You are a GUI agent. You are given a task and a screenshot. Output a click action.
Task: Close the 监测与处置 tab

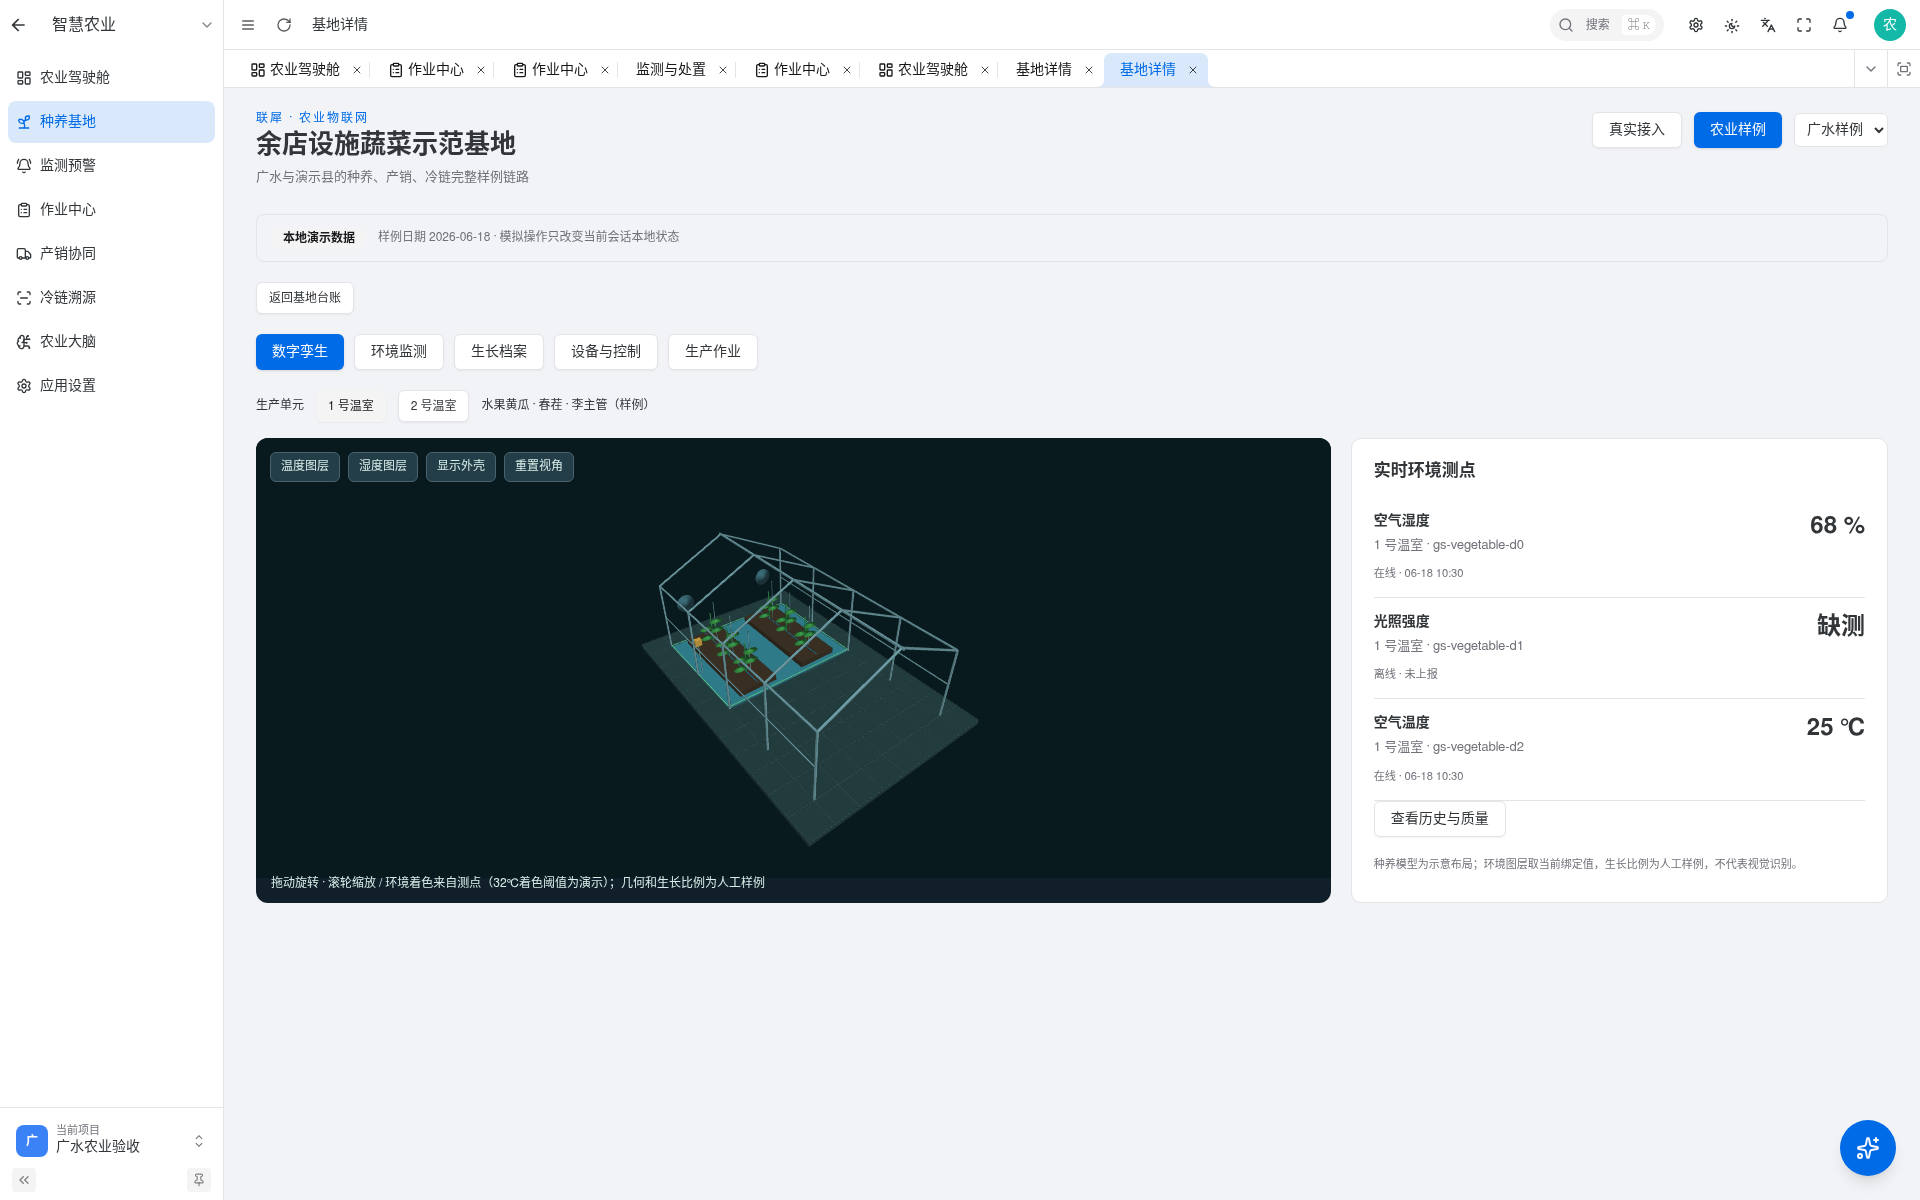(723, 70)
